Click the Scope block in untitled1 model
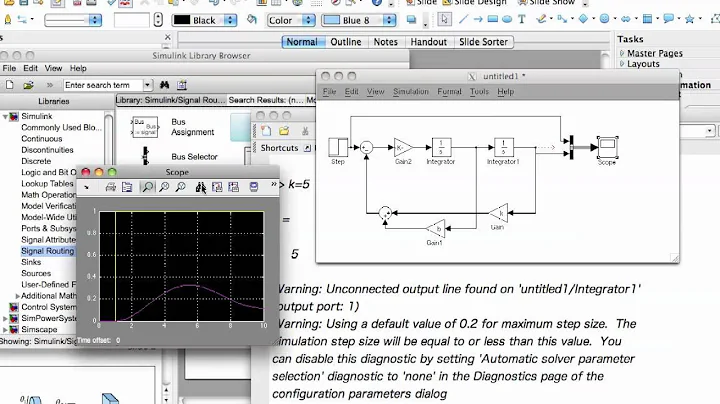 [x=607, y=147]
